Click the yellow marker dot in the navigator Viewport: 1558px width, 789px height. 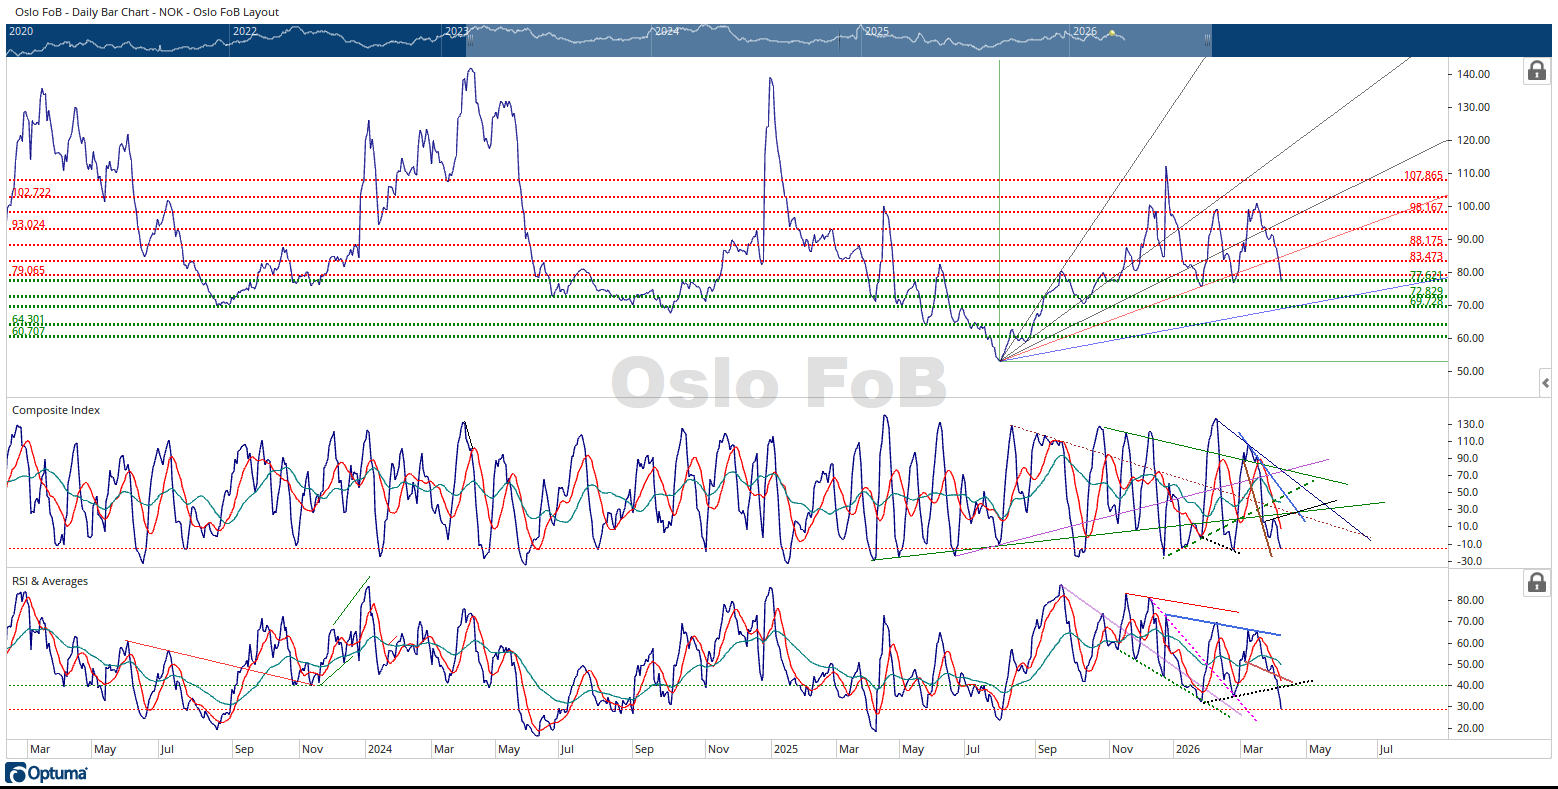[x=1111, y=33]
